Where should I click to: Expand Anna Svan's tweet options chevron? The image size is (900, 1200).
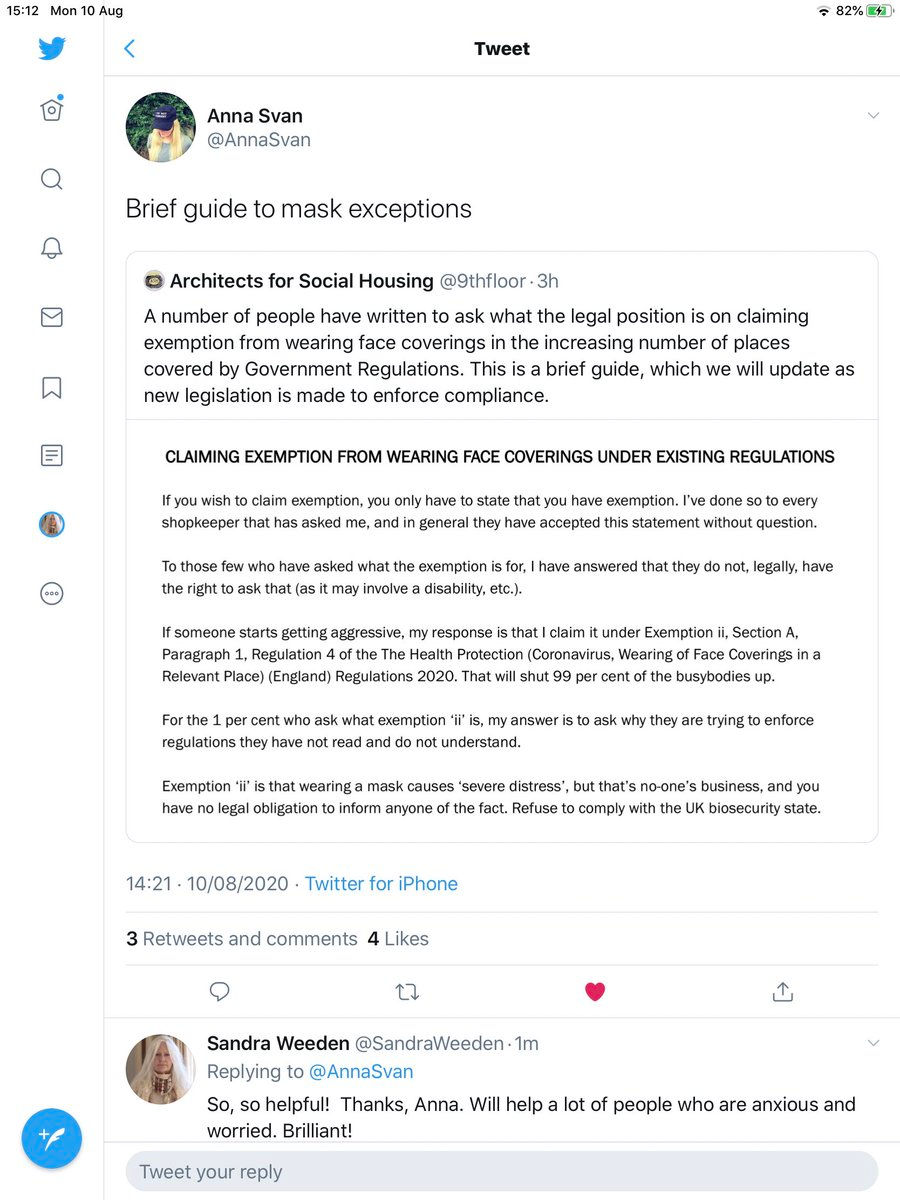point(873,116)
